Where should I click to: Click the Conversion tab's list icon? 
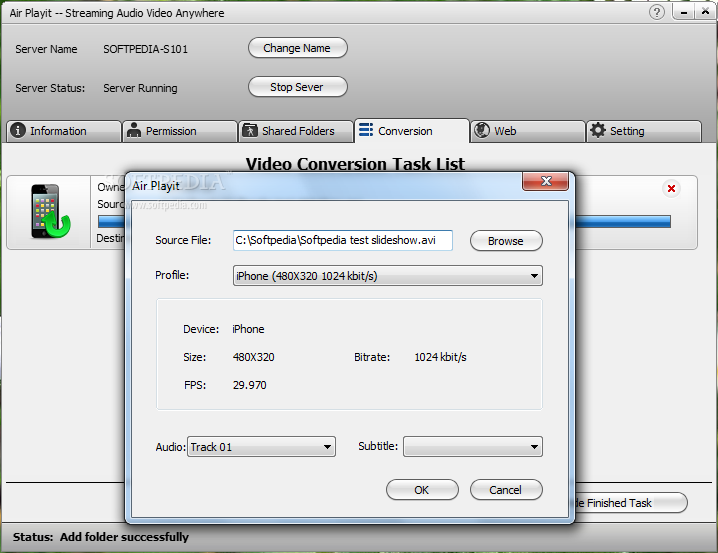[x=365, y=130]
